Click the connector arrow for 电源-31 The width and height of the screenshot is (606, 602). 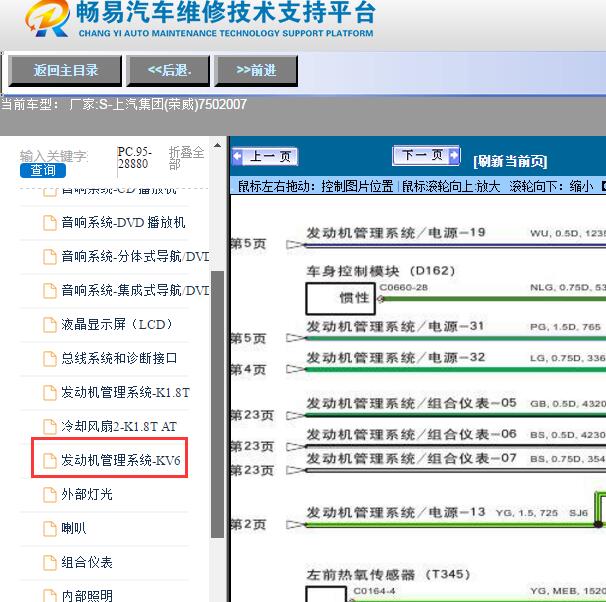295,338
